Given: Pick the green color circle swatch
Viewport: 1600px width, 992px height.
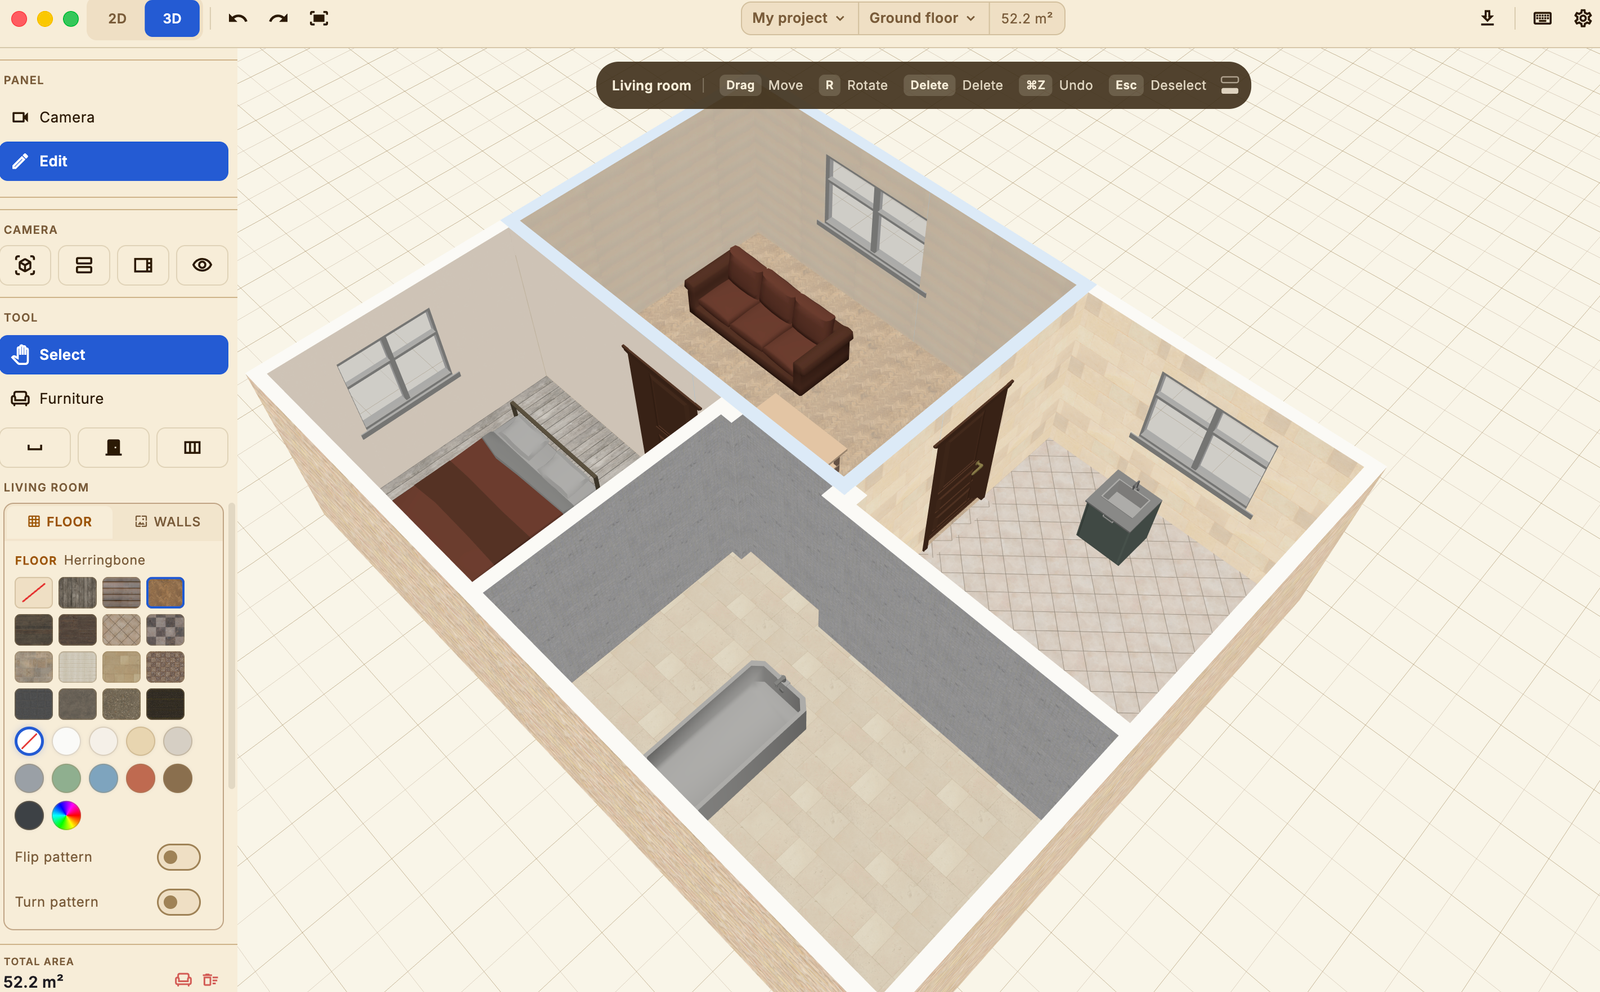Looking at the screenshot, I should coord(66,778).
